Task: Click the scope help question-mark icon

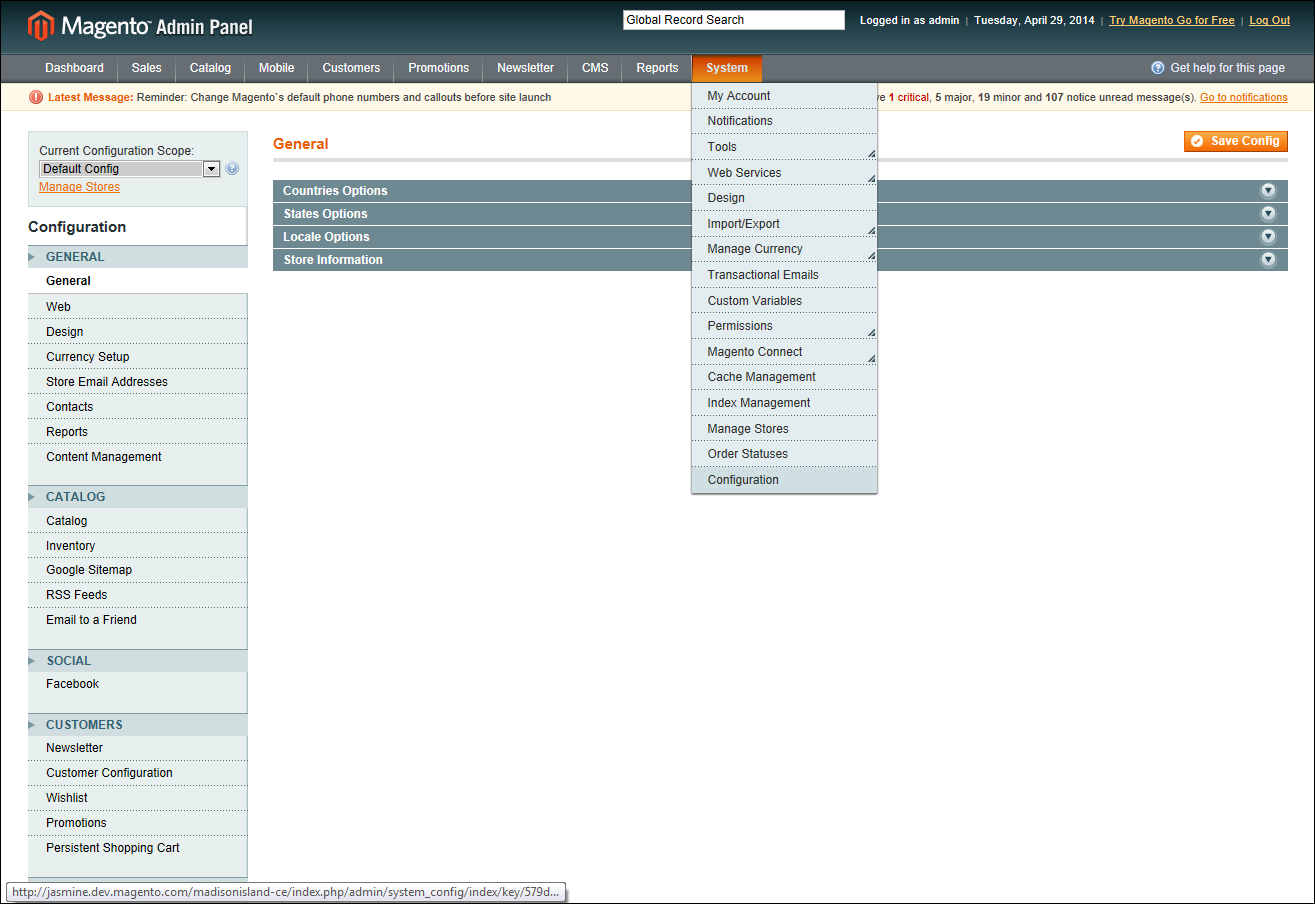Action: coord(232,169)
